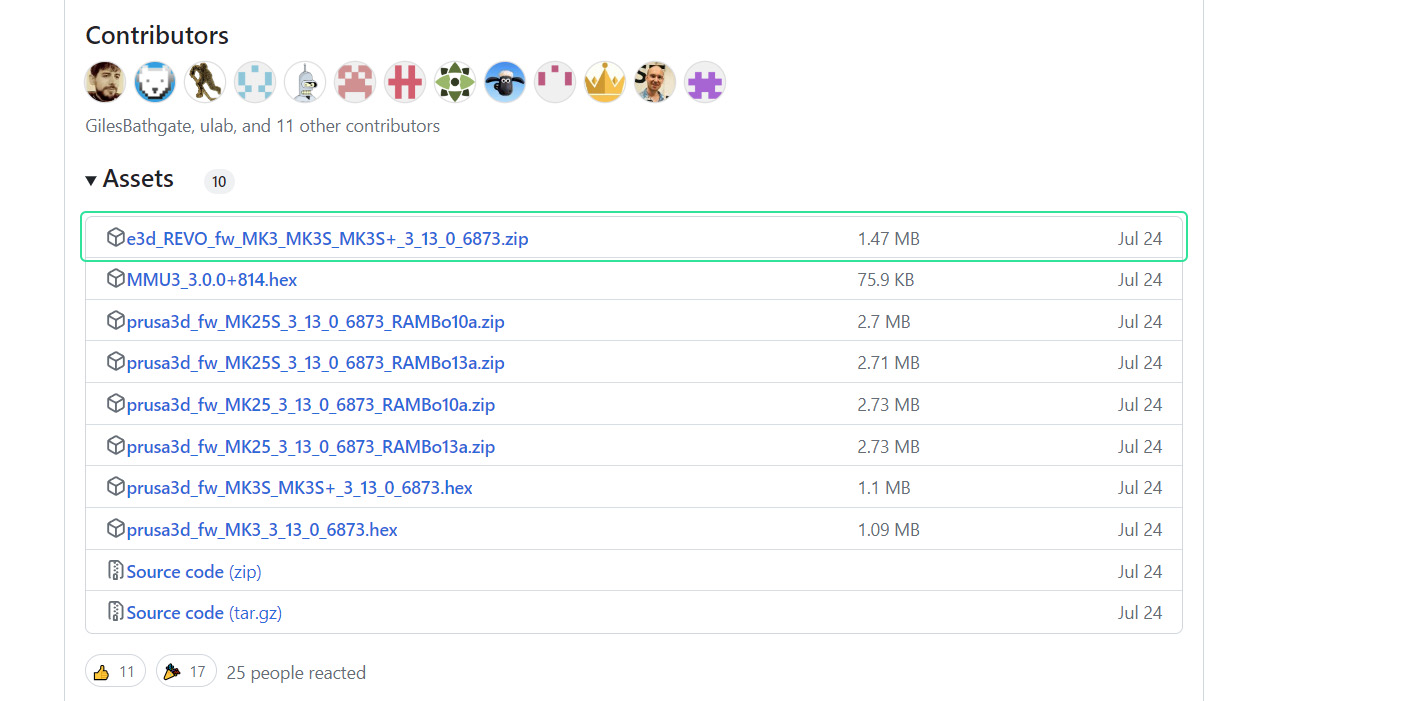
Task: Click the golden crown contributor avatar
Action: [x=605, y=82]
